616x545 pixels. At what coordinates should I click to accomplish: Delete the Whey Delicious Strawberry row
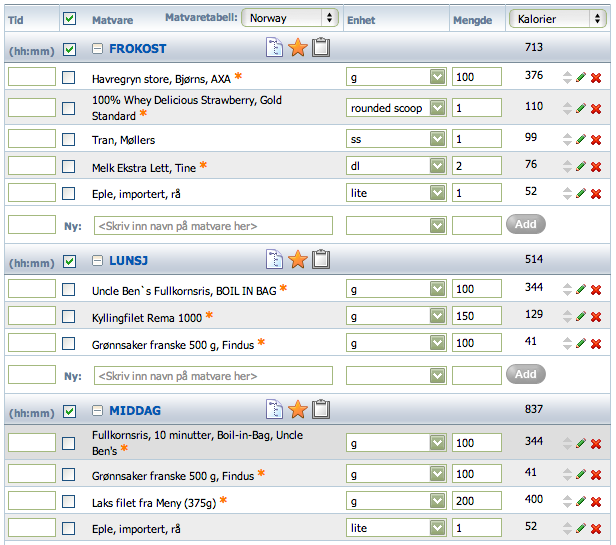(596, 109)
